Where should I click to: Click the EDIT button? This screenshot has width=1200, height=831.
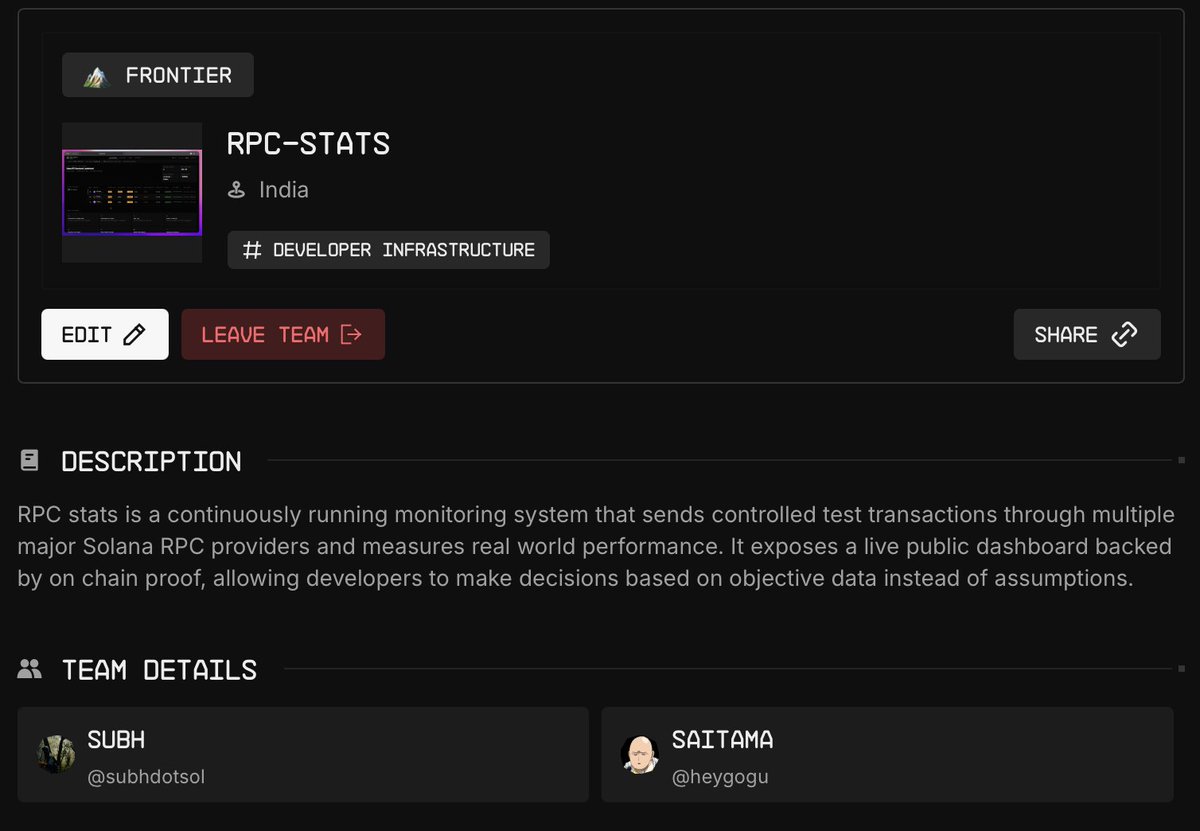point(105,334)
